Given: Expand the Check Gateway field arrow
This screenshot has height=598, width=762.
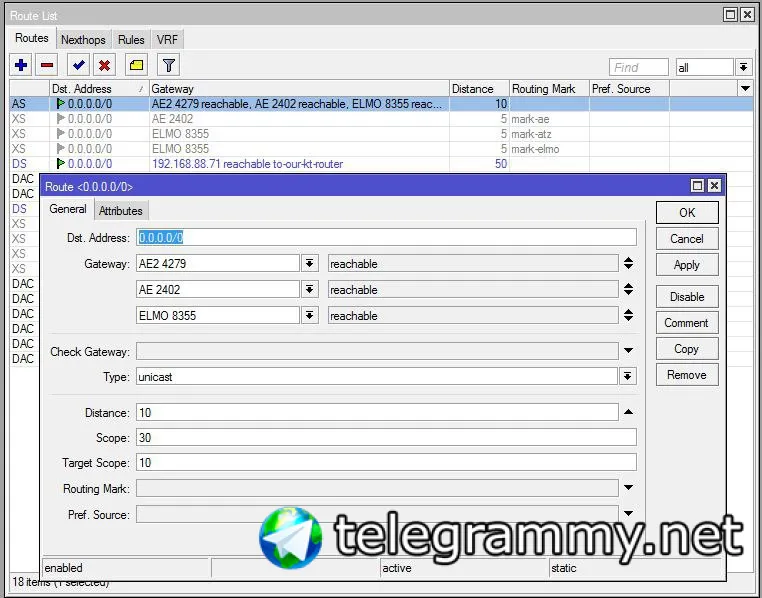Looking at the screenshot, I should point(628,351).
